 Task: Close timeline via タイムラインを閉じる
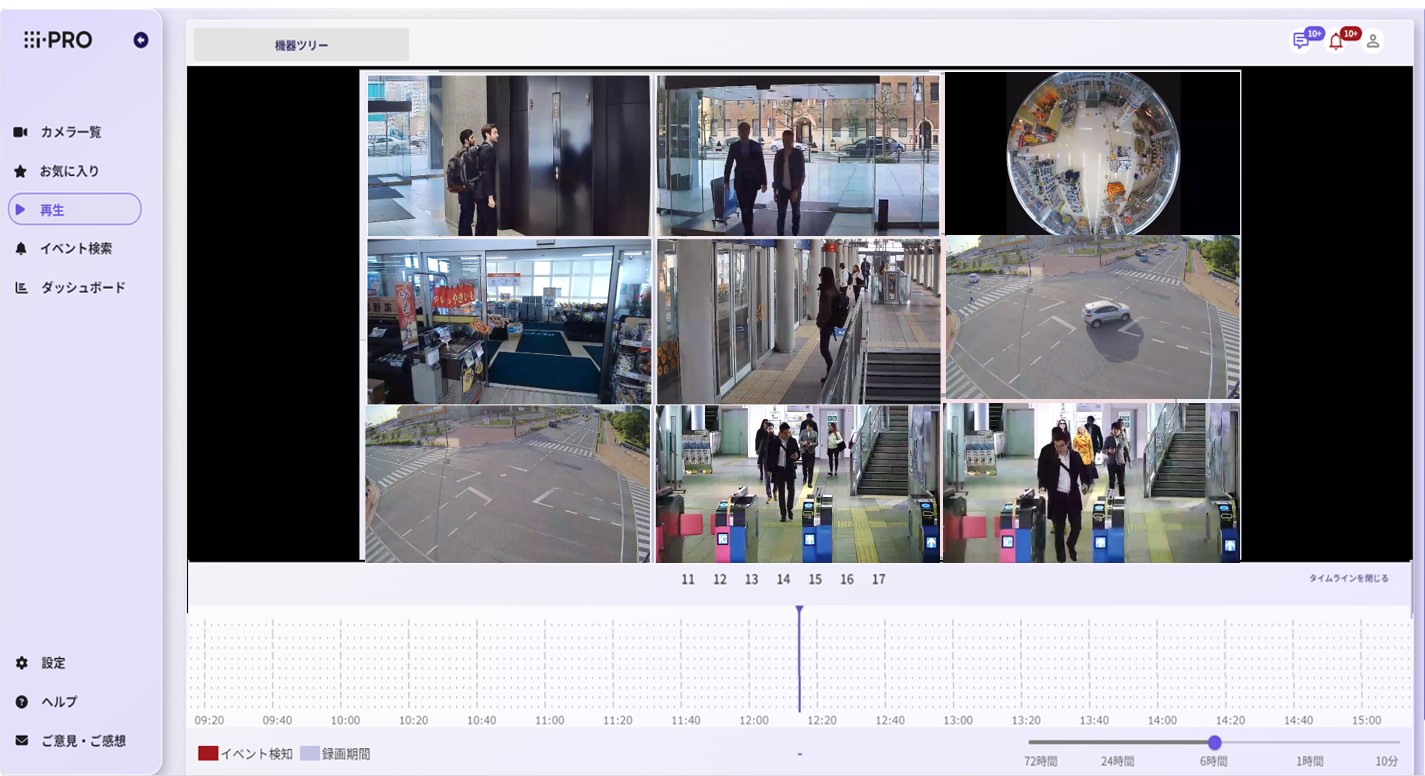click(x=1348, y=578)
